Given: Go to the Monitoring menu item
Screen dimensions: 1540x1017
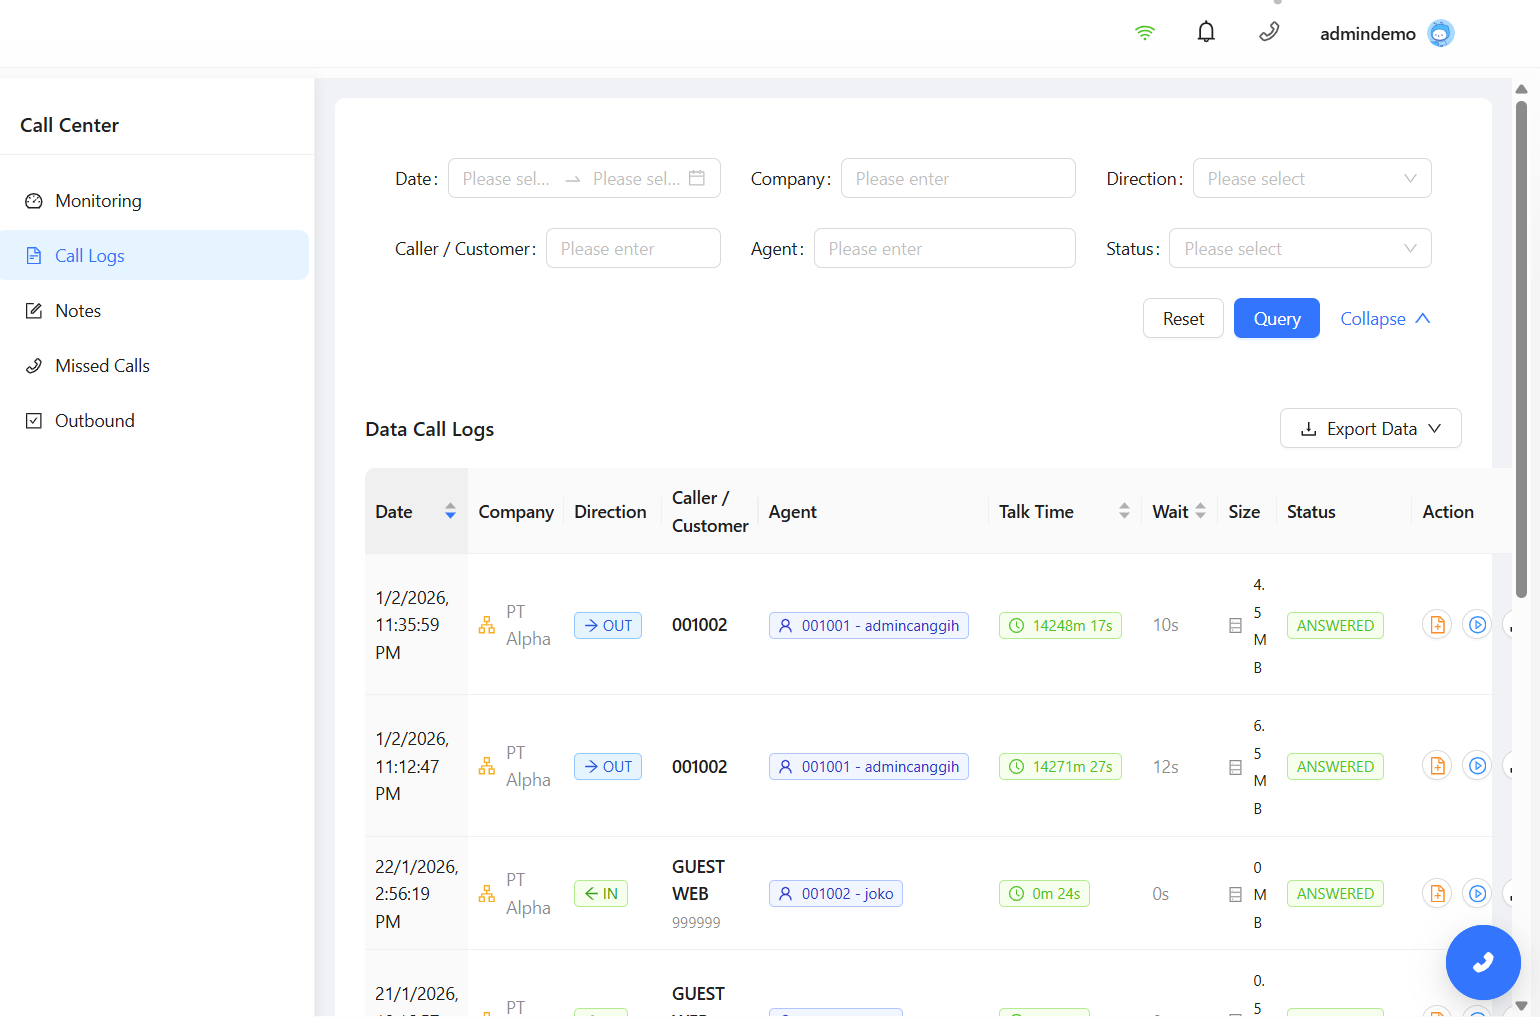Looking at the screenshot, I should pos(98,201).
